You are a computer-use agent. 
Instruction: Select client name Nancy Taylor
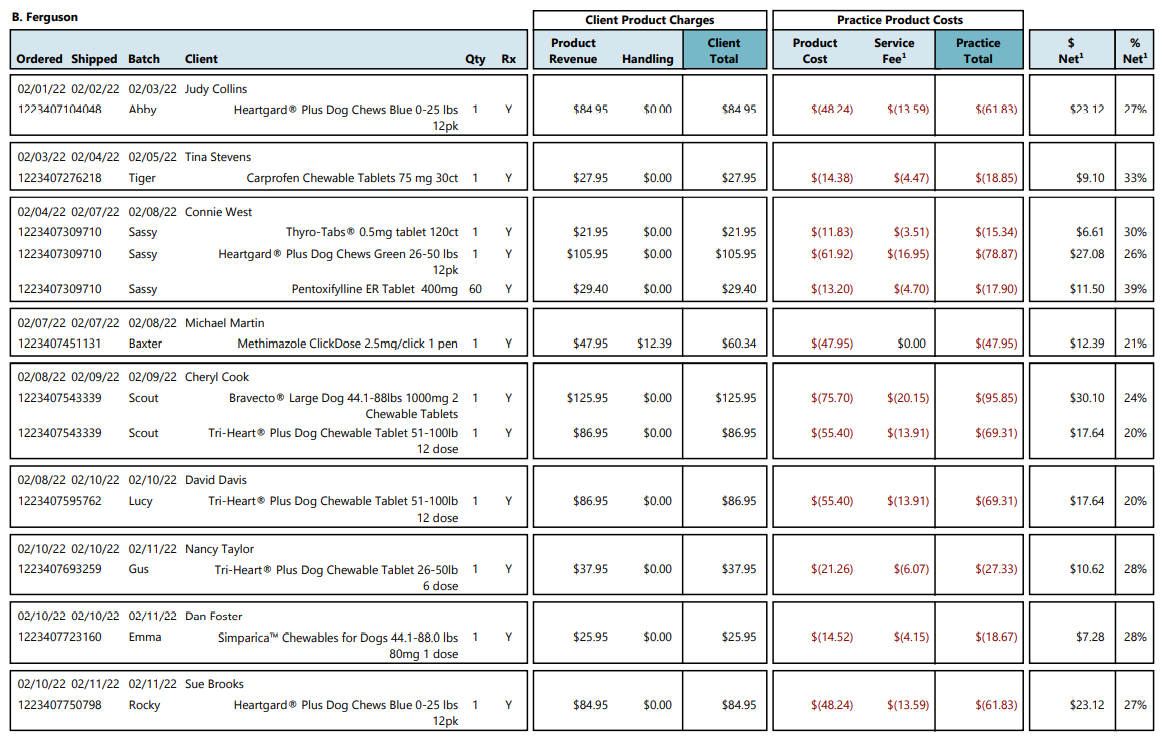tap(220, 549)
